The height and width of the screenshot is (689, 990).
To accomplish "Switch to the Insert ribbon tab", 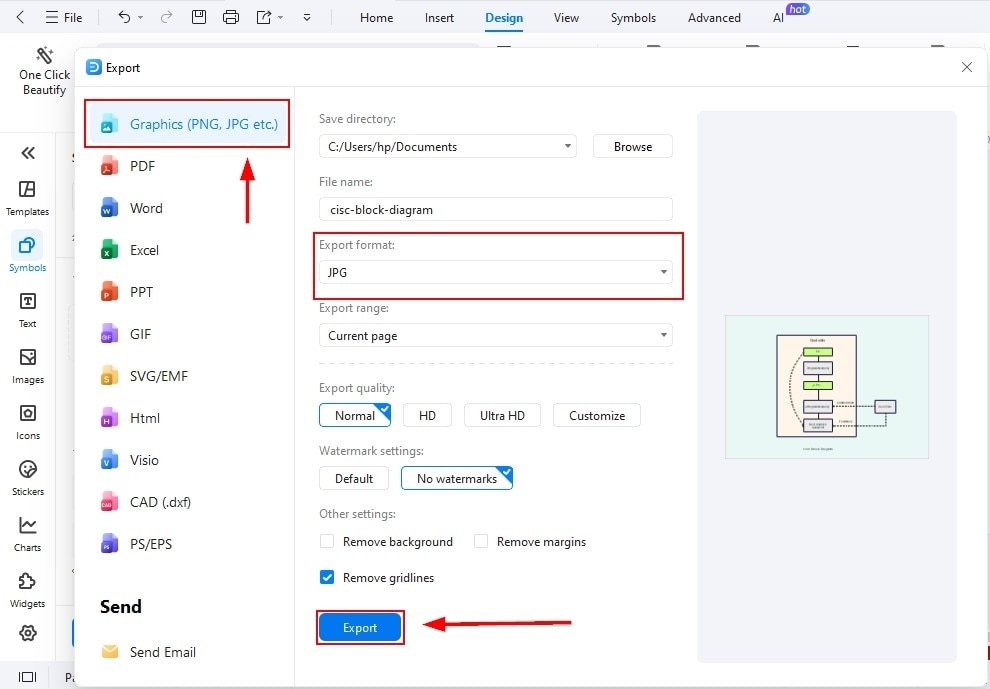I will click(x=439, y=17).
